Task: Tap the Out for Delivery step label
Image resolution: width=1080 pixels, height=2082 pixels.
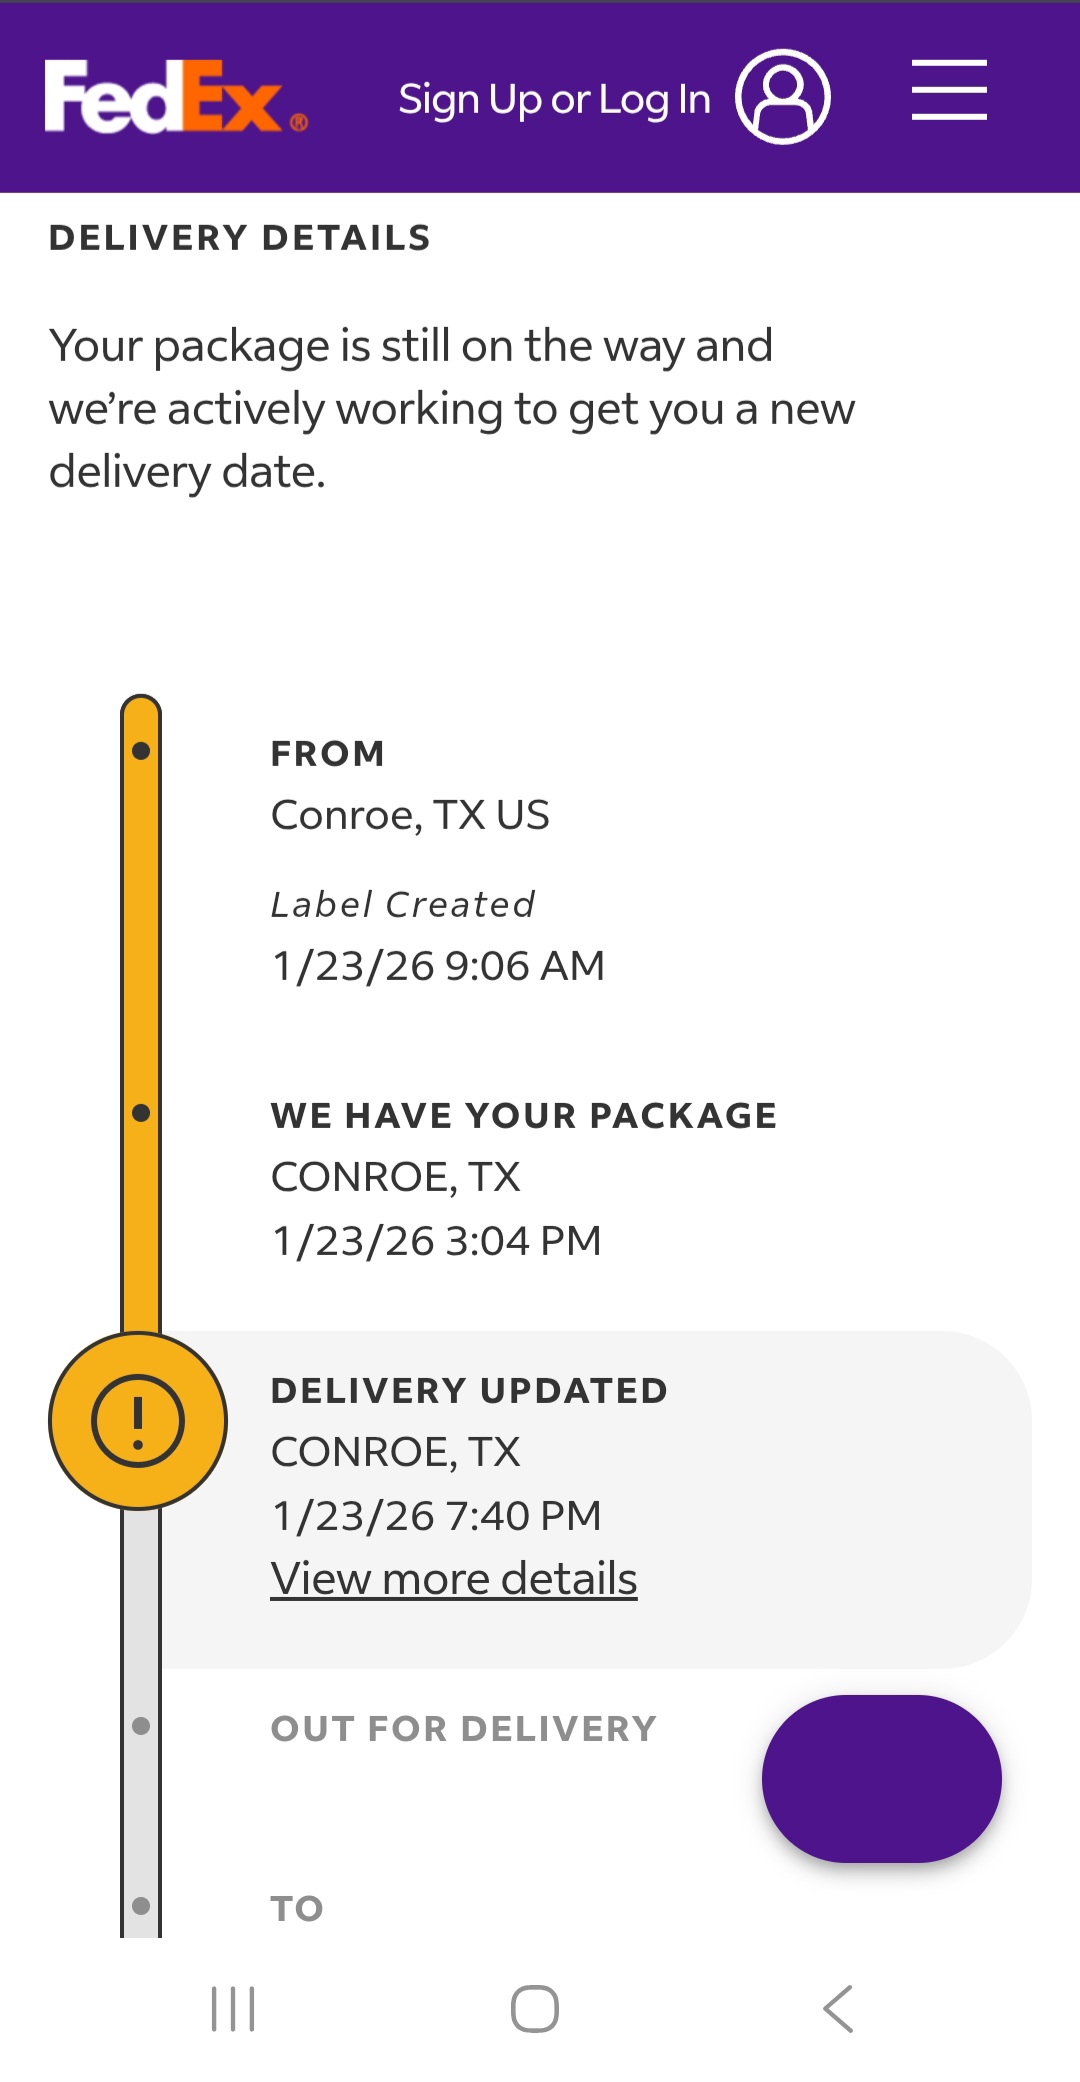Action: pyautogui.click(x=464, y=1729)
